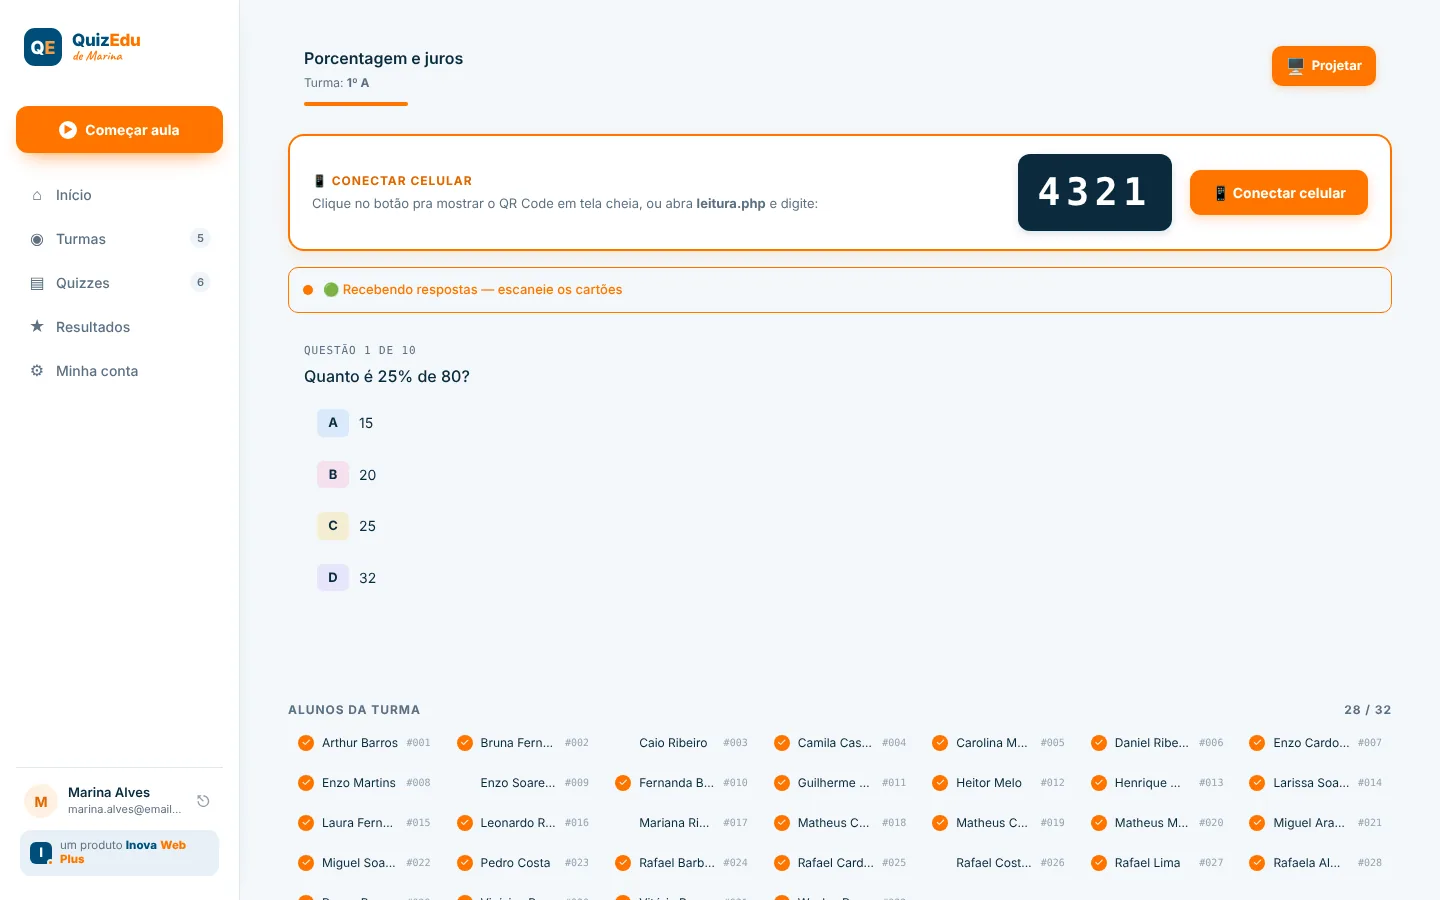Go to the Quizzes section

pyautogui.click(x=119, y=283)
